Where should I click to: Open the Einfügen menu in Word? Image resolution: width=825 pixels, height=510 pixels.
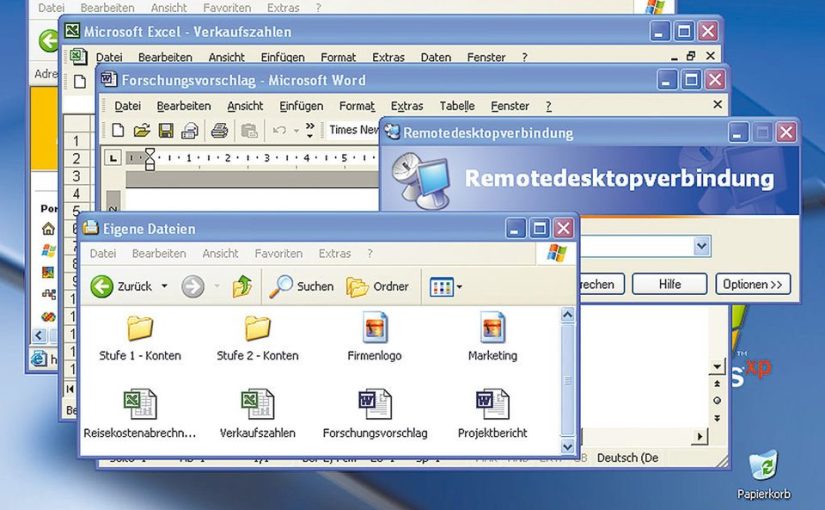click(301, 106)
